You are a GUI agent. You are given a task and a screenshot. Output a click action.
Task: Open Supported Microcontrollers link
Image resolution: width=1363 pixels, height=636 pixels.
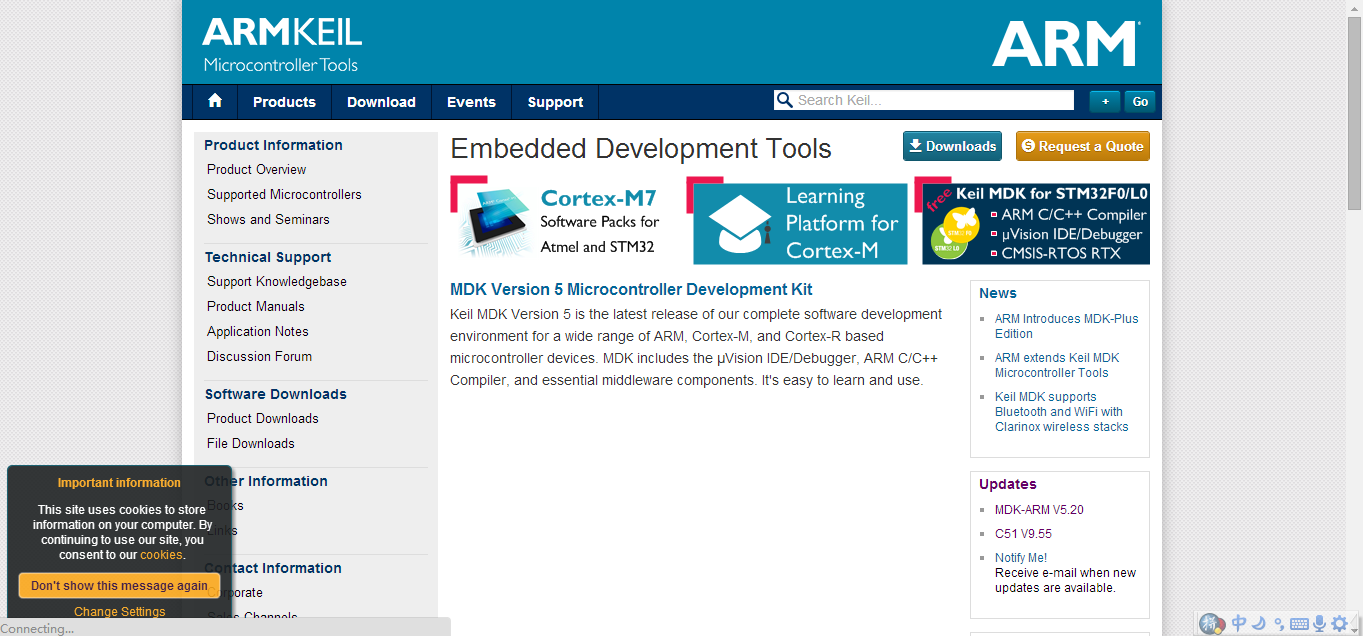(284, 195)
